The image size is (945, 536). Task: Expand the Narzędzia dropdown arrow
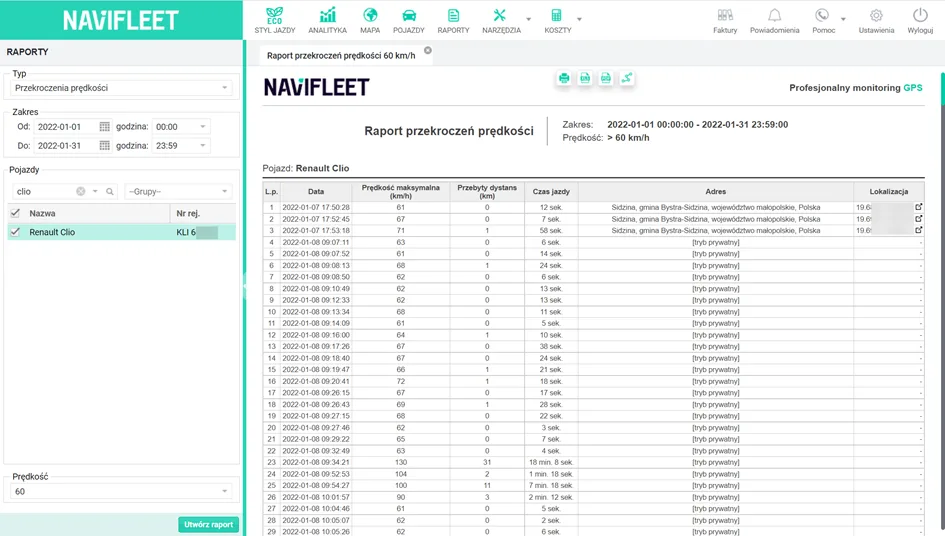[529, 19]
